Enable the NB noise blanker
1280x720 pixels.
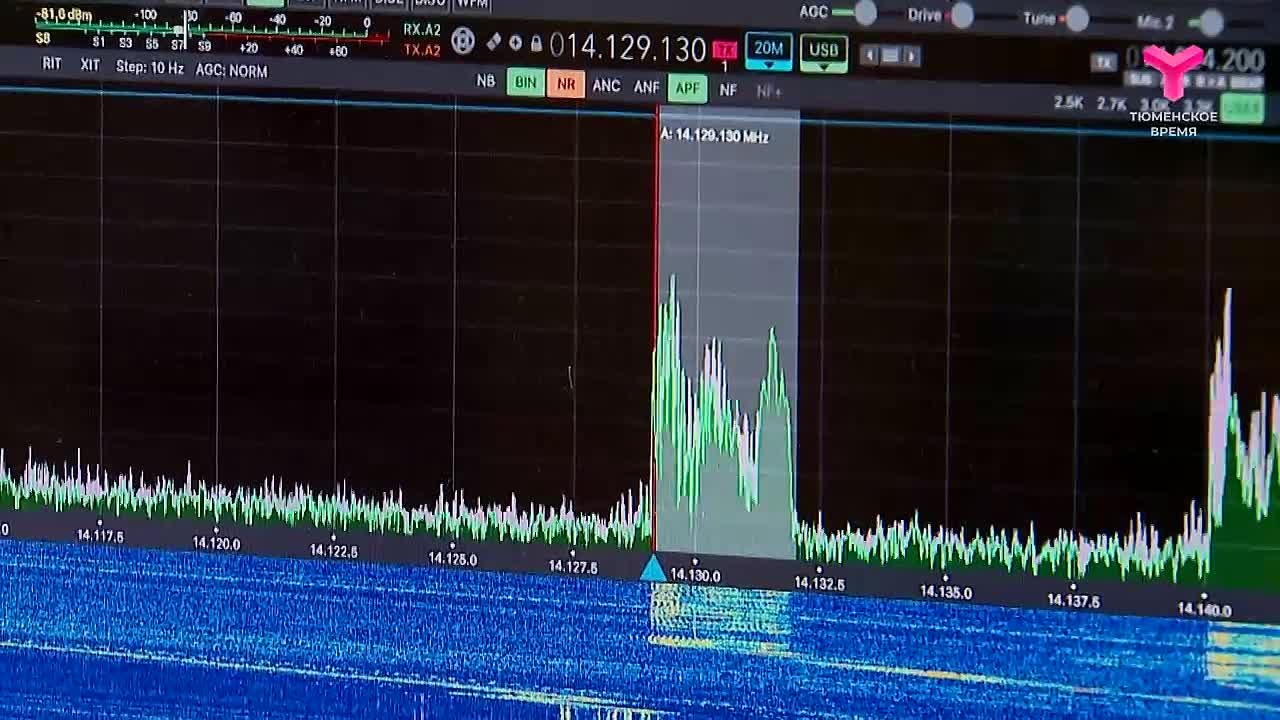click(486, 81)
